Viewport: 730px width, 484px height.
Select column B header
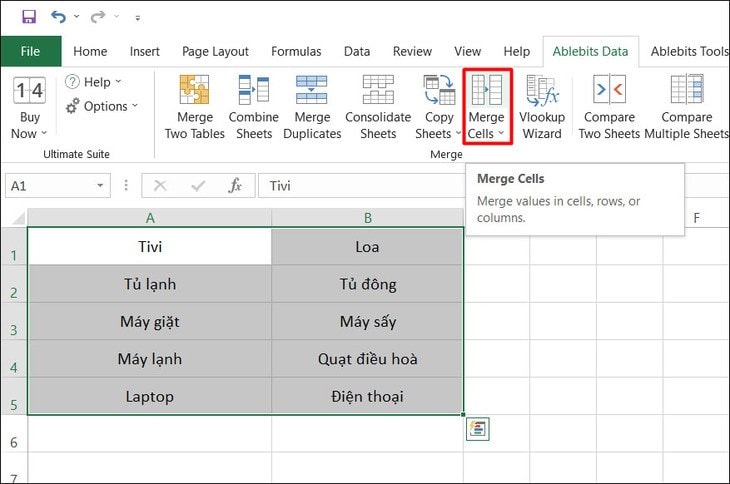[x=368, y=218]
